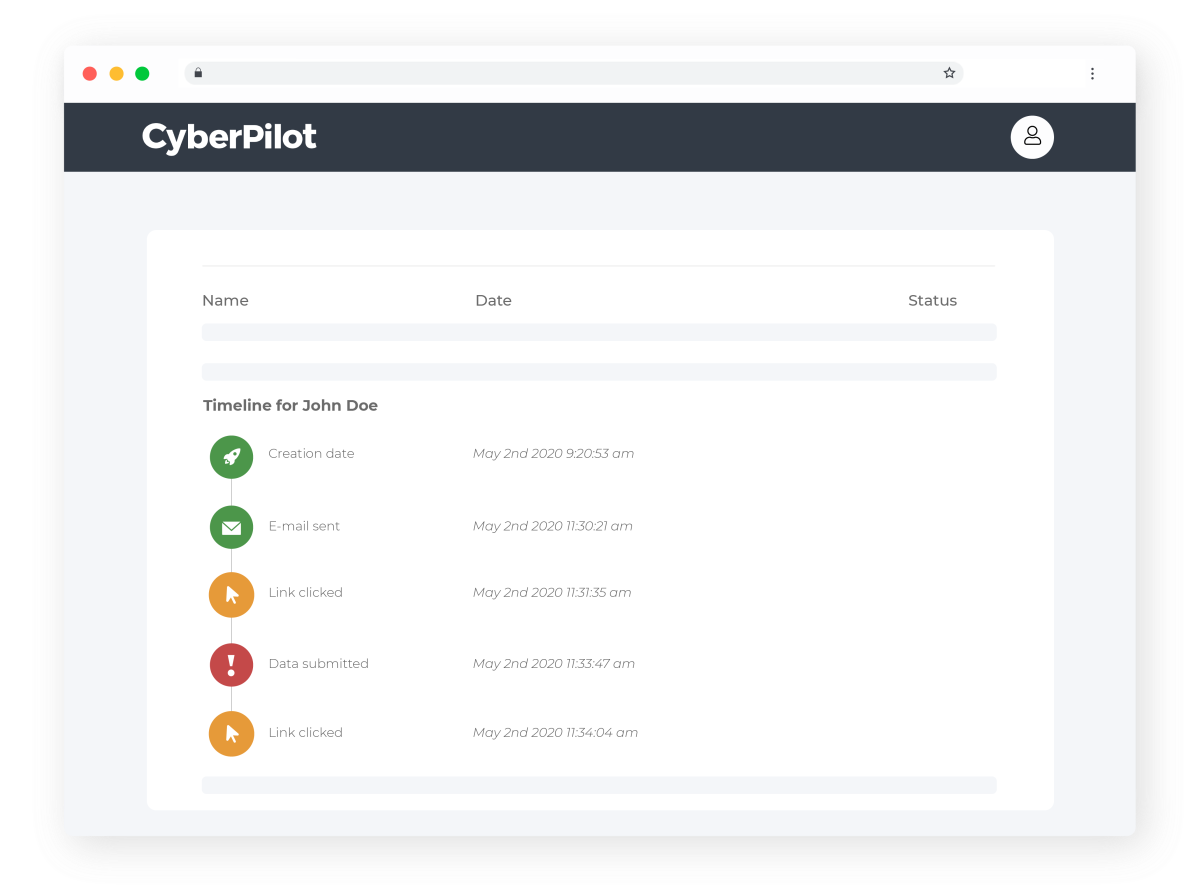Click the red close window button
Image resolution: width=1200 pixels, height=891 pixels.
(90, 73)
